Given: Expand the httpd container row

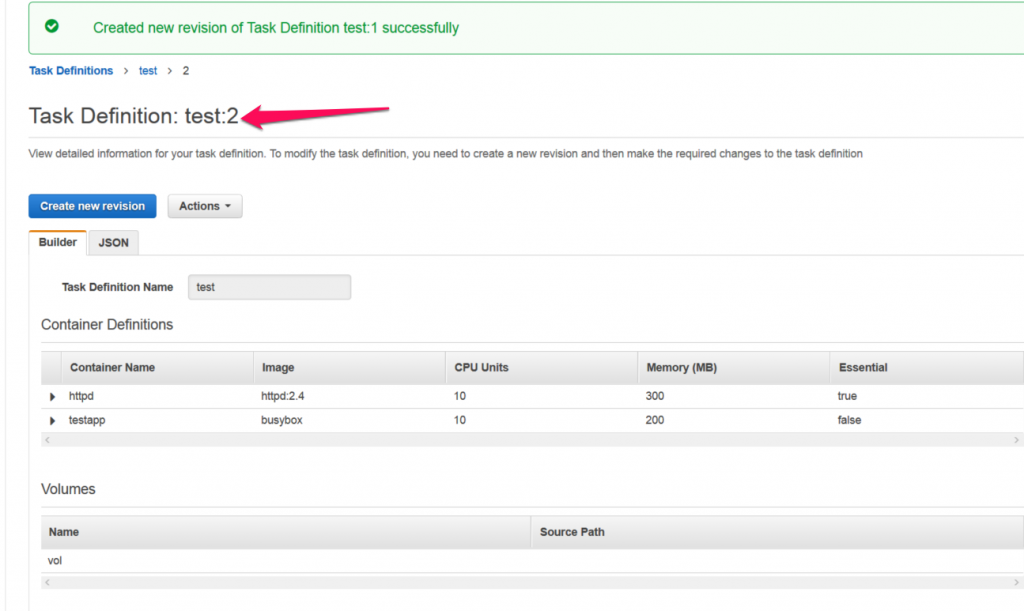Looking at the screenshot, I should (x=52, y=397).
